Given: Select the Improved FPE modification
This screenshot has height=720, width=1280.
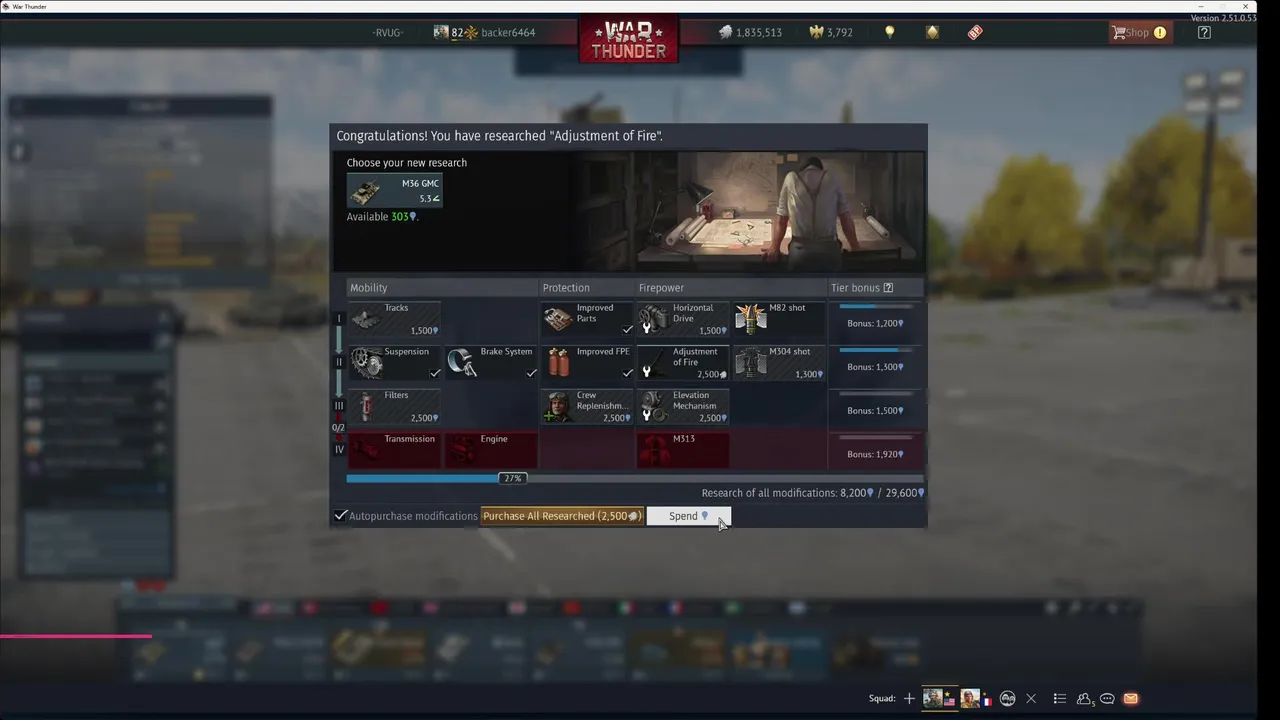Looking at the screenshot, I should 588,363.
